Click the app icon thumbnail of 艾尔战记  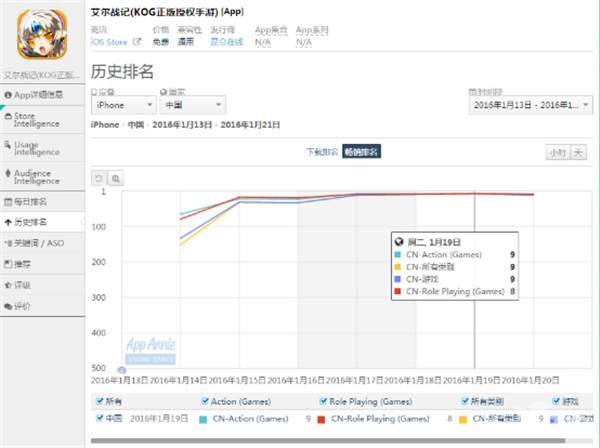pyautogui.click(x=42, y=35)
